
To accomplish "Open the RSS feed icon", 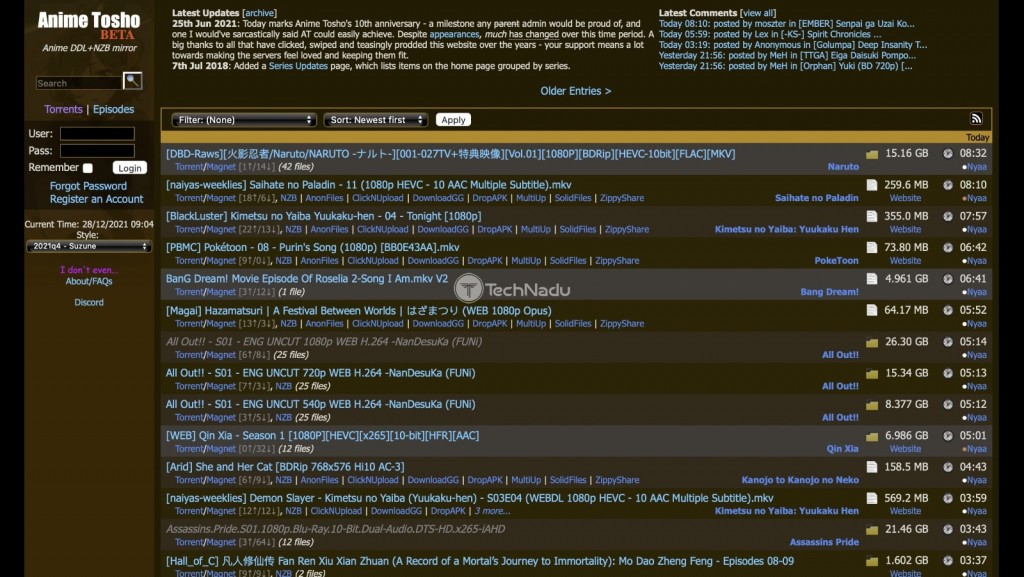I will [976, 118].
